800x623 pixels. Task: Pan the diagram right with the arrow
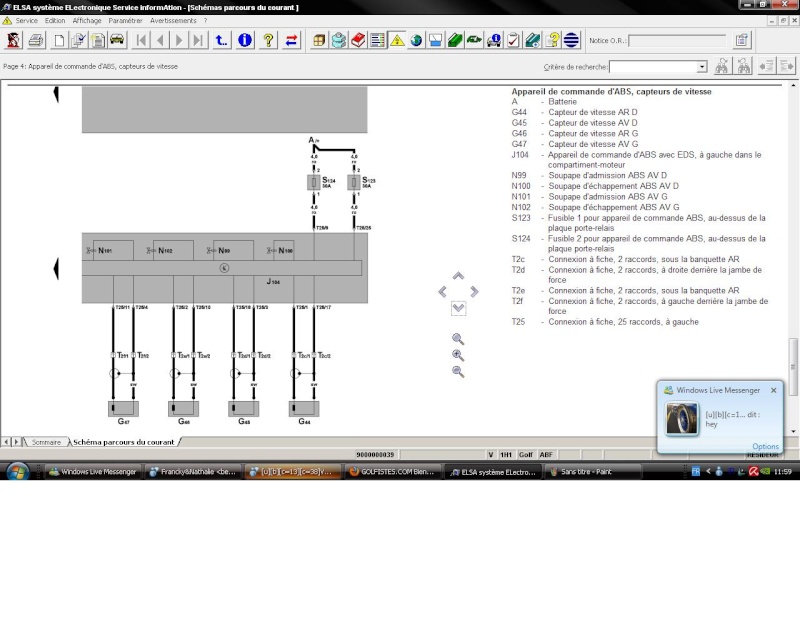[x=474, y=291]
